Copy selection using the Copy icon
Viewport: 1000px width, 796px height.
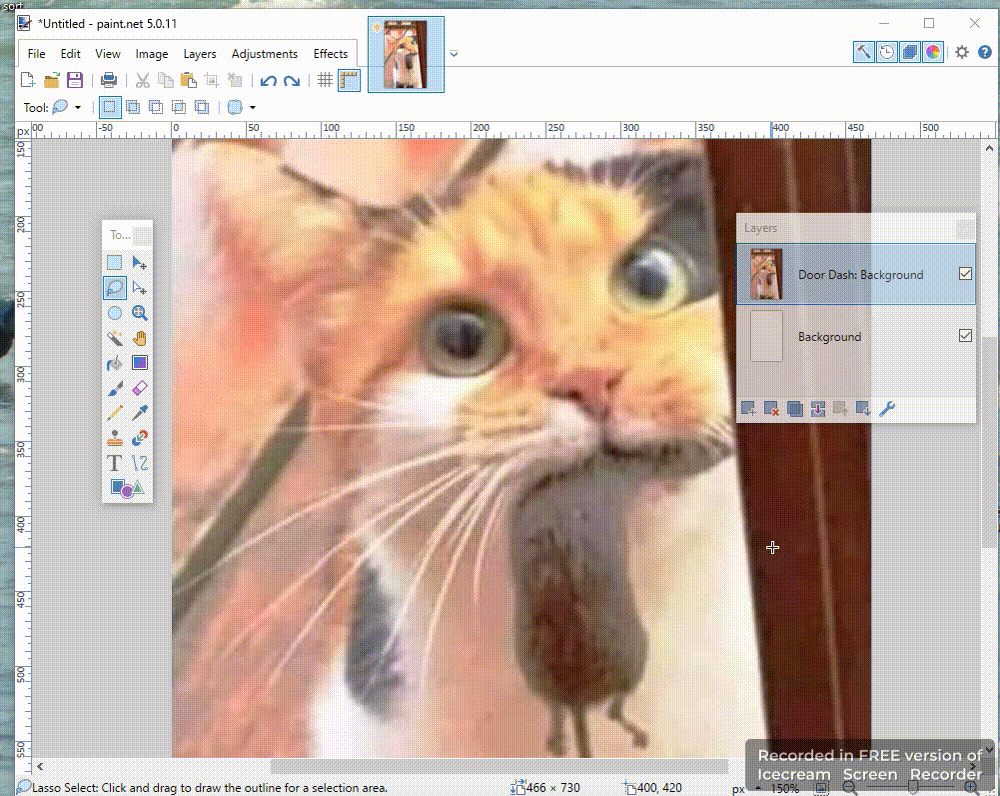click(x=166, y=80)
